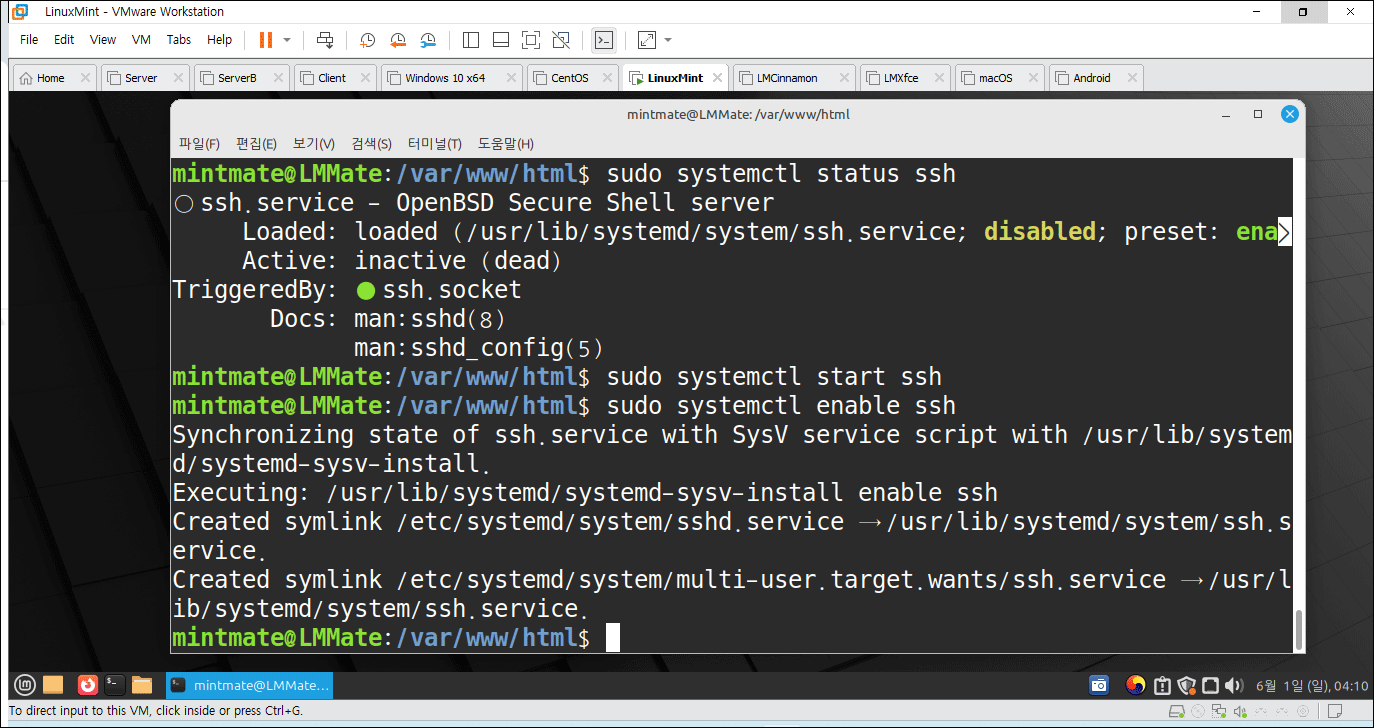Pause the VM with the orange suspend button
This screenshot has width=1374, height=728.
(x=266, y=40)
